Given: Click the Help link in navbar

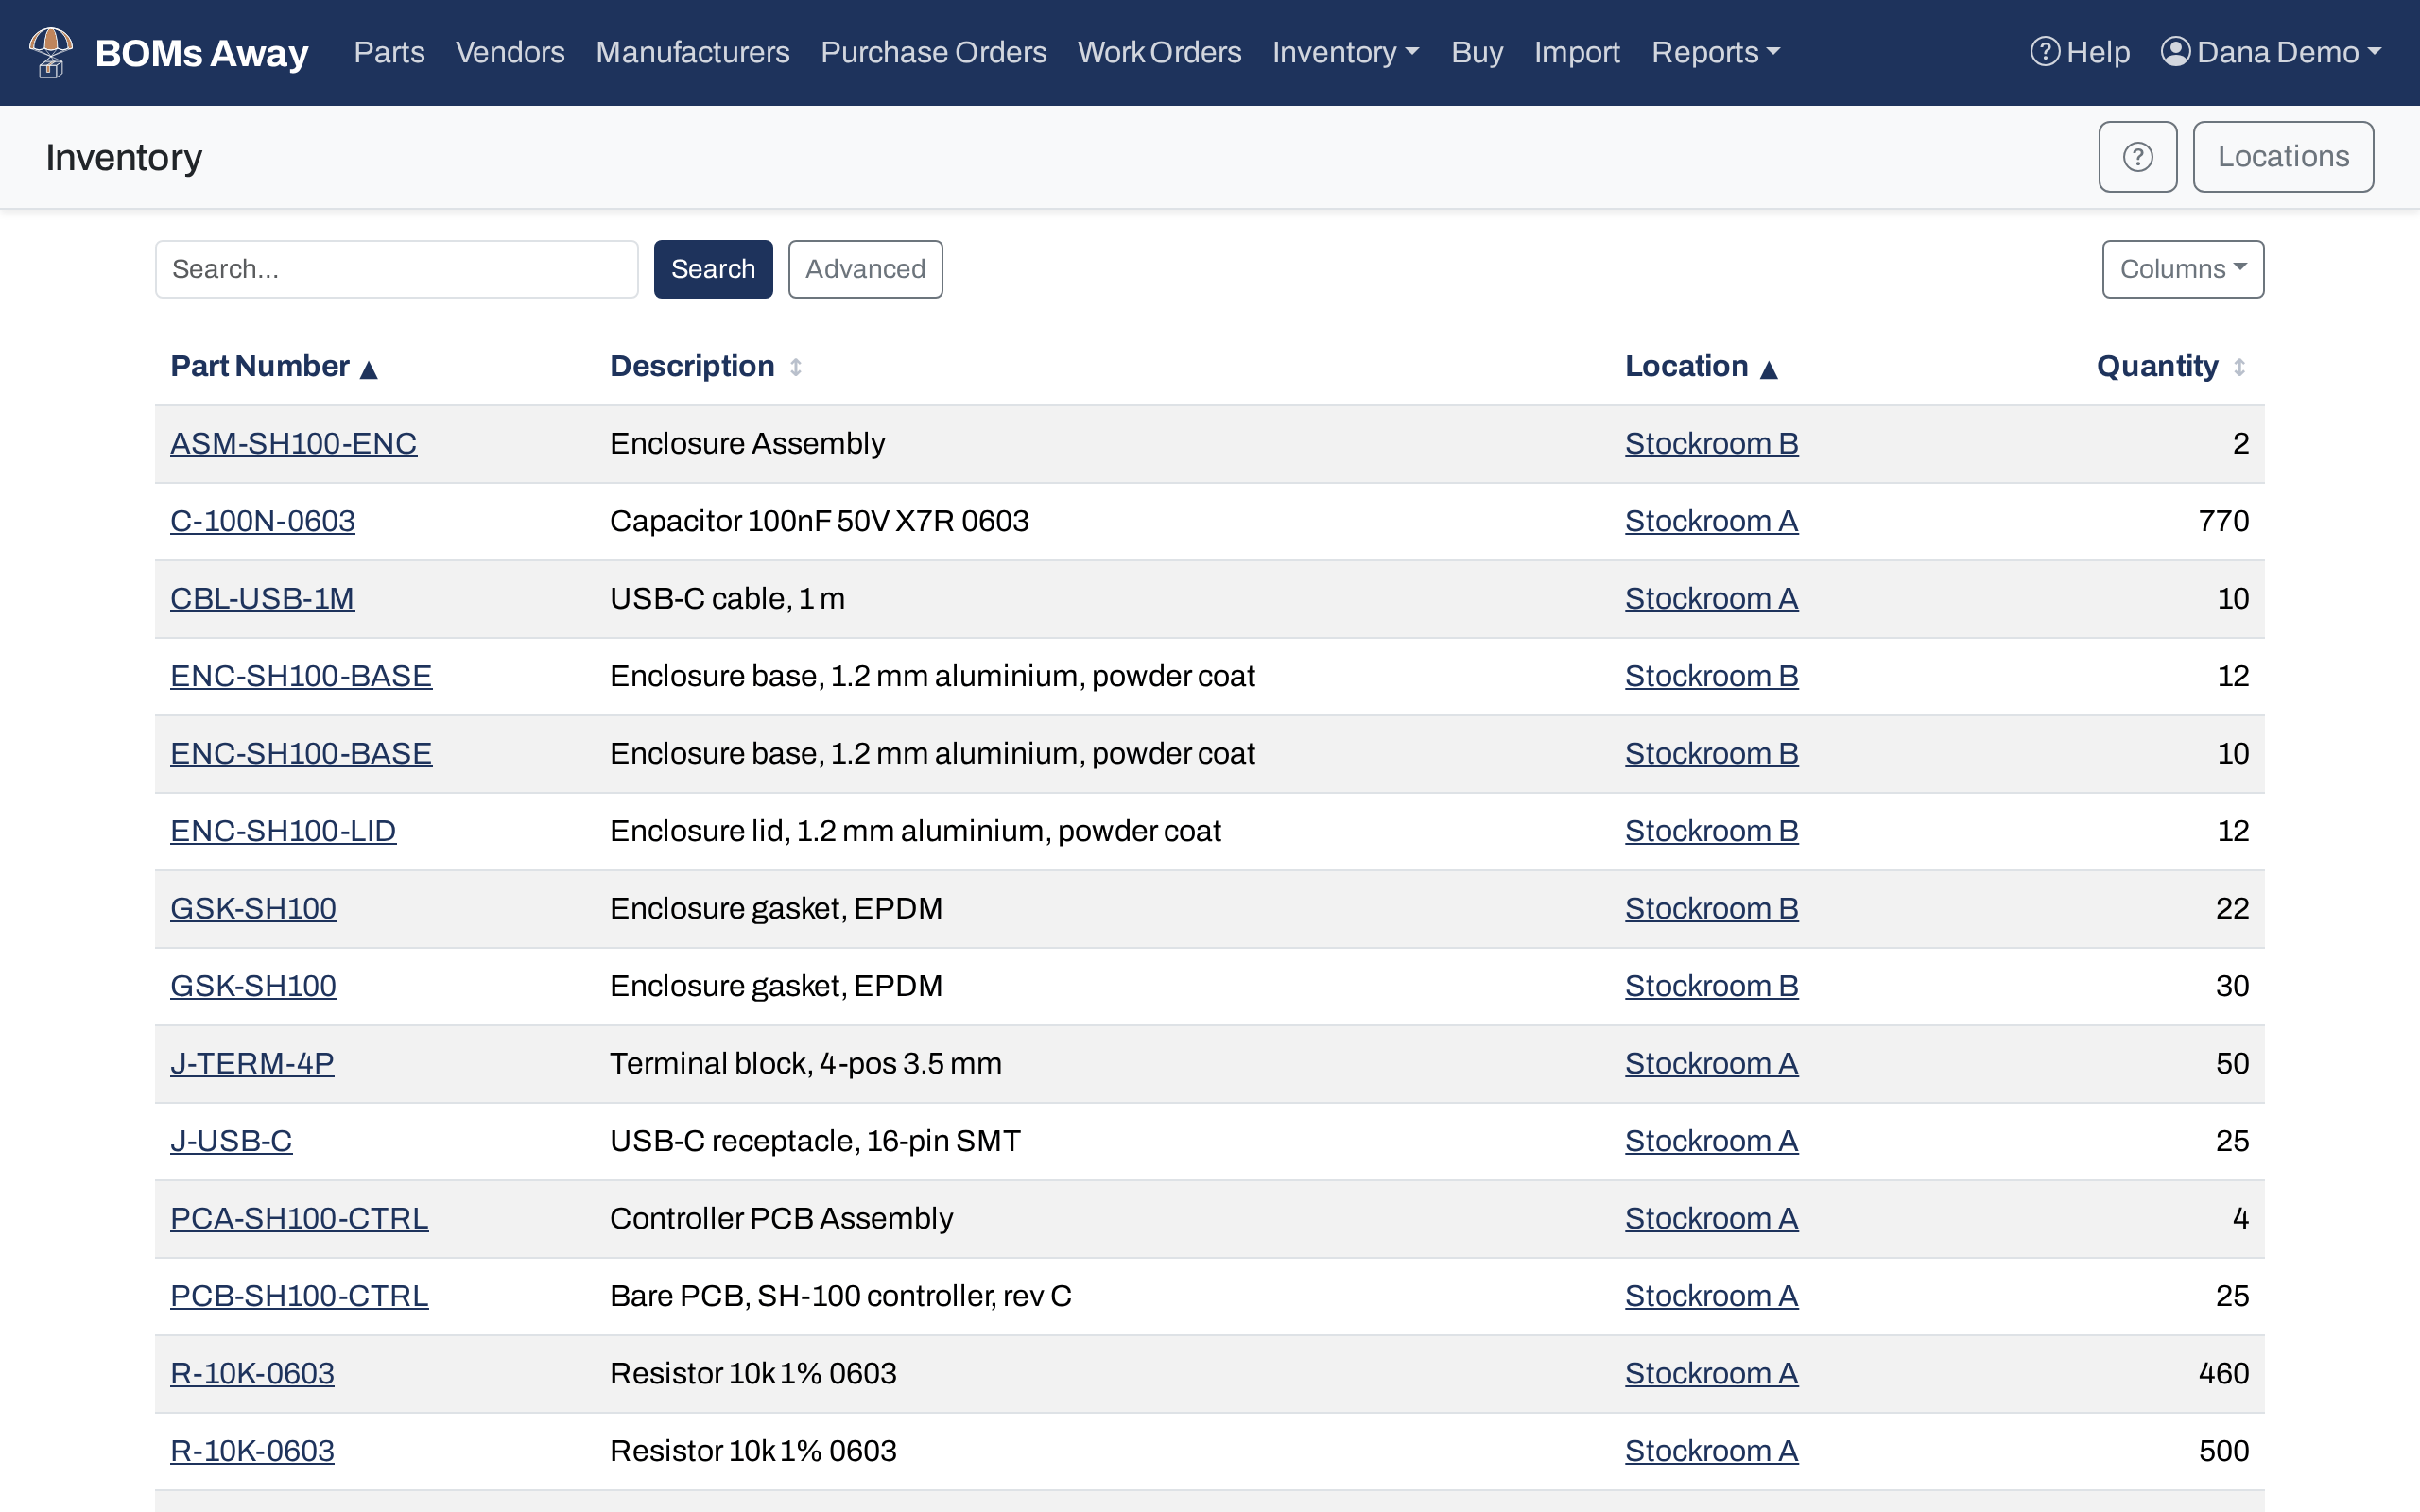Looking at the screenshot, I should point(2079,52).
